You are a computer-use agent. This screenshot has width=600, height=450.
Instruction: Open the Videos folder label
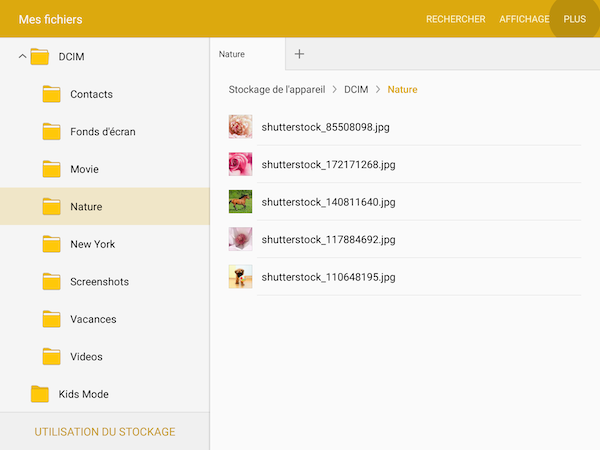86,357
